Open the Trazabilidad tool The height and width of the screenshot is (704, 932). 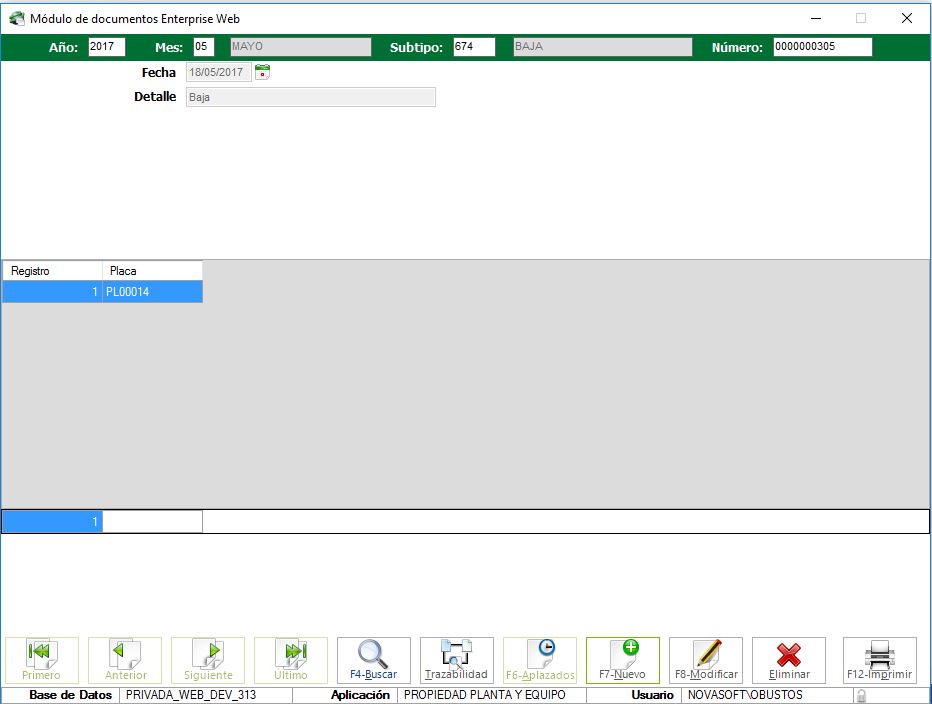point(456,661)
